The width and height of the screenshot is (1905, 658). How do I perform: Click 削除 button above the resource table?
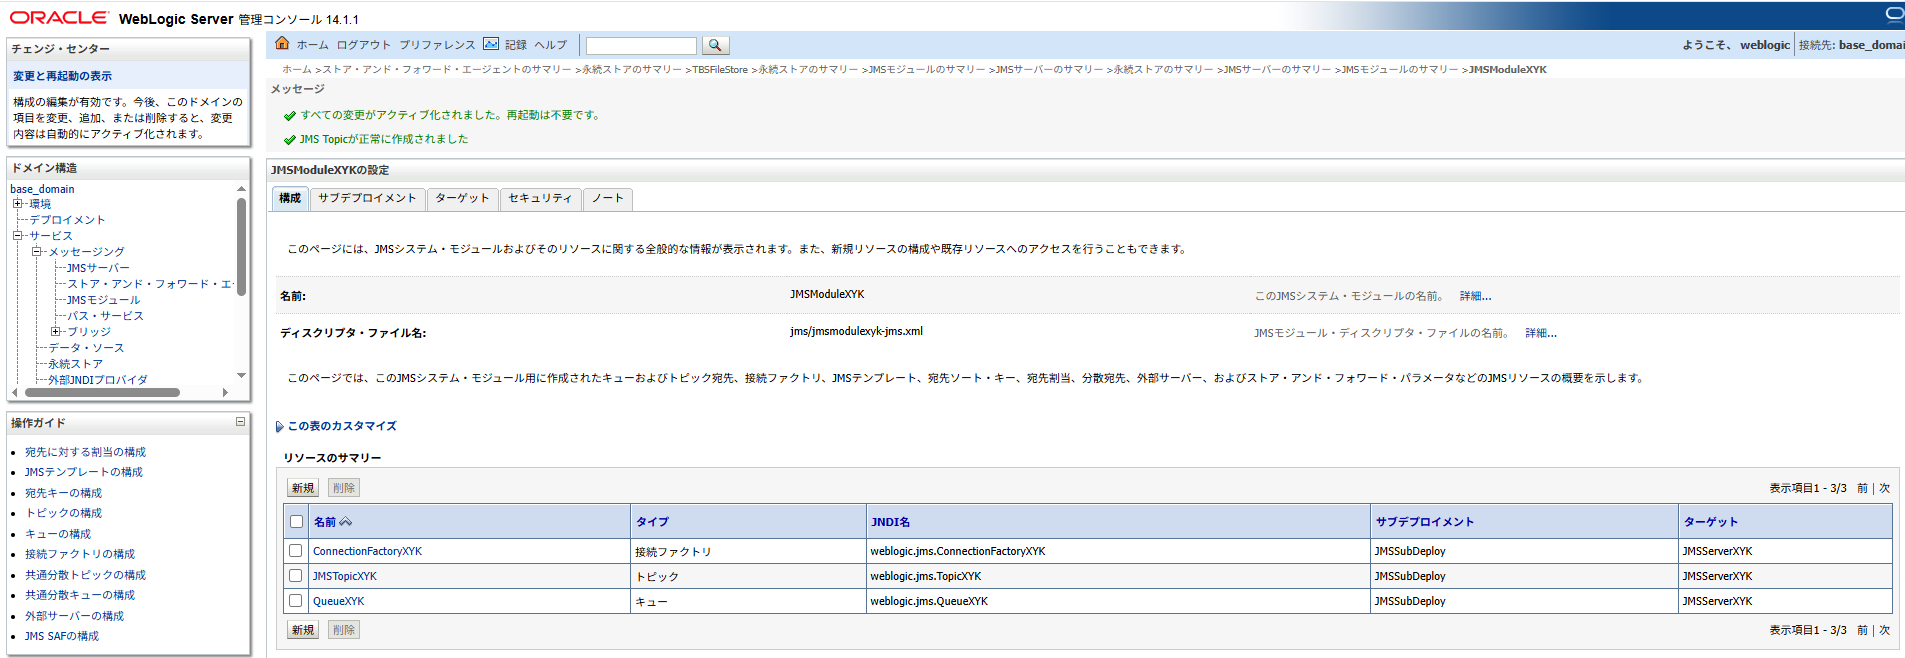(x=344, y=488)
